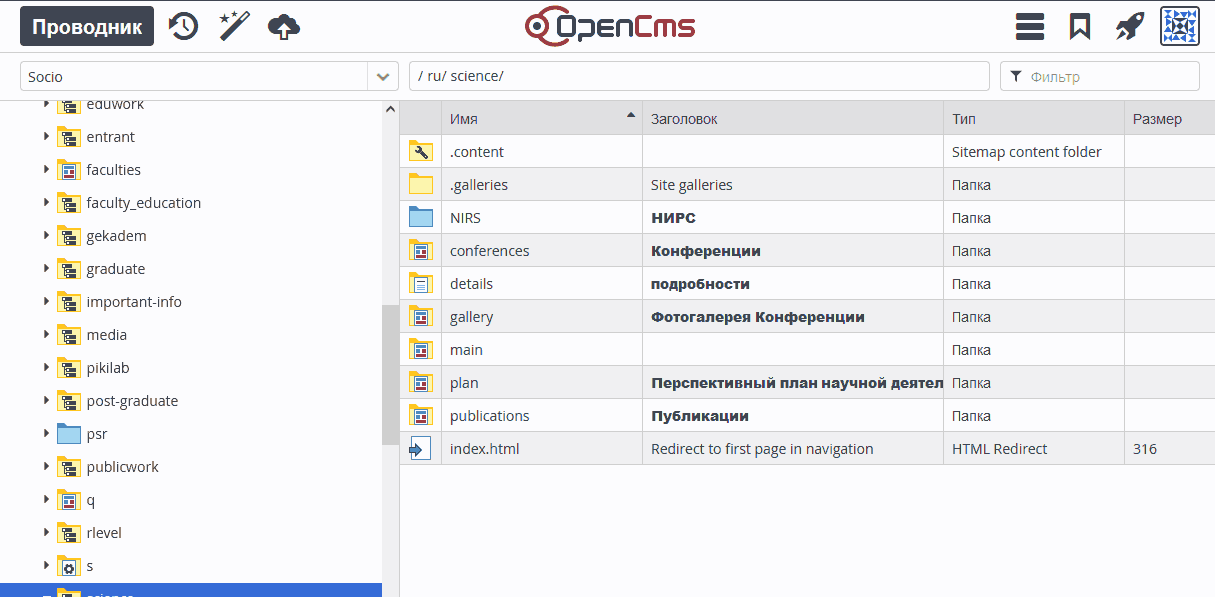Sort by the Имя column header
This screenshot has height=597, width=1215.
[540, 119]
